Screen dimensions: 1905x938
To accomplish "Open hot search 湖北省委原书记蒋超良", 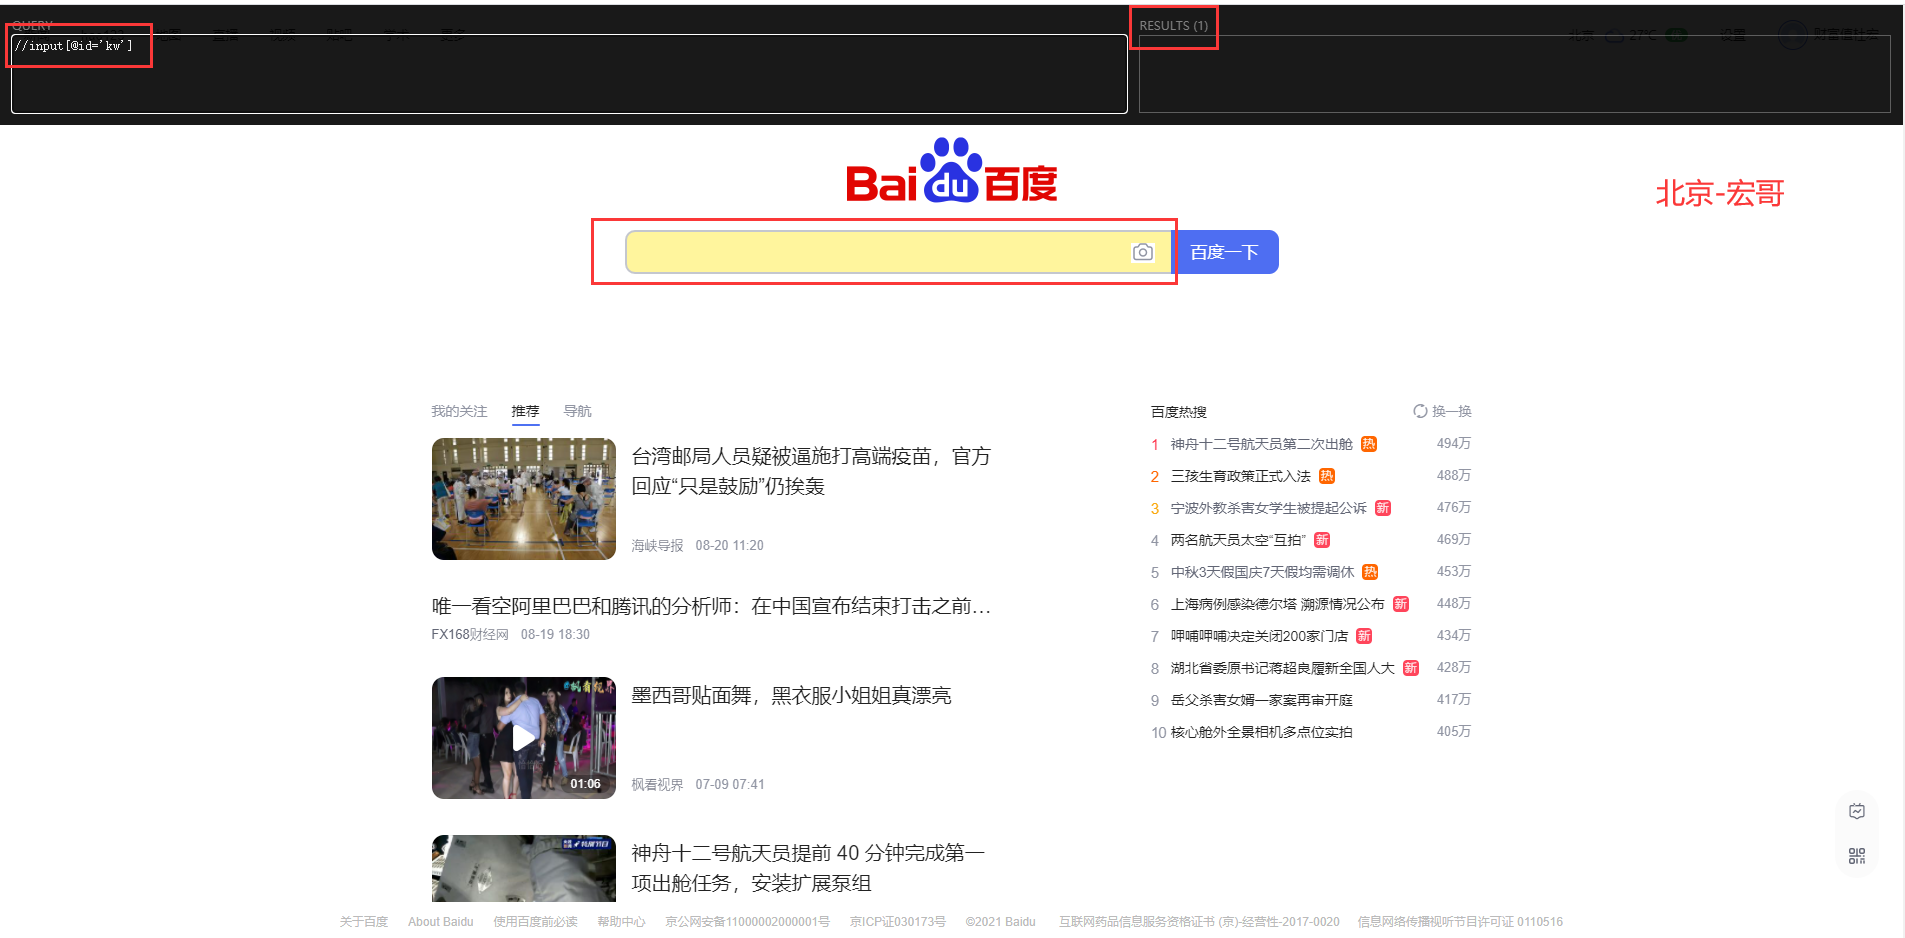I will [1282, 668].
